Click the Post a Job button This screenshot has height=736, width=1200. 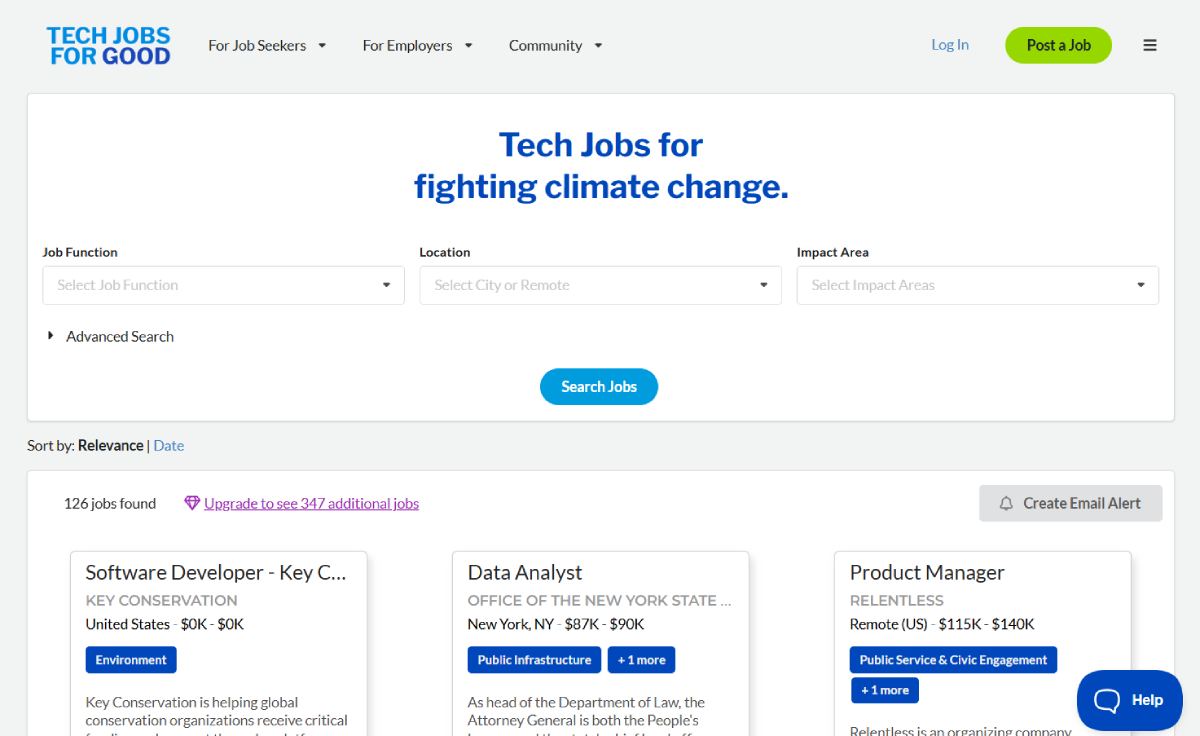1058,45
